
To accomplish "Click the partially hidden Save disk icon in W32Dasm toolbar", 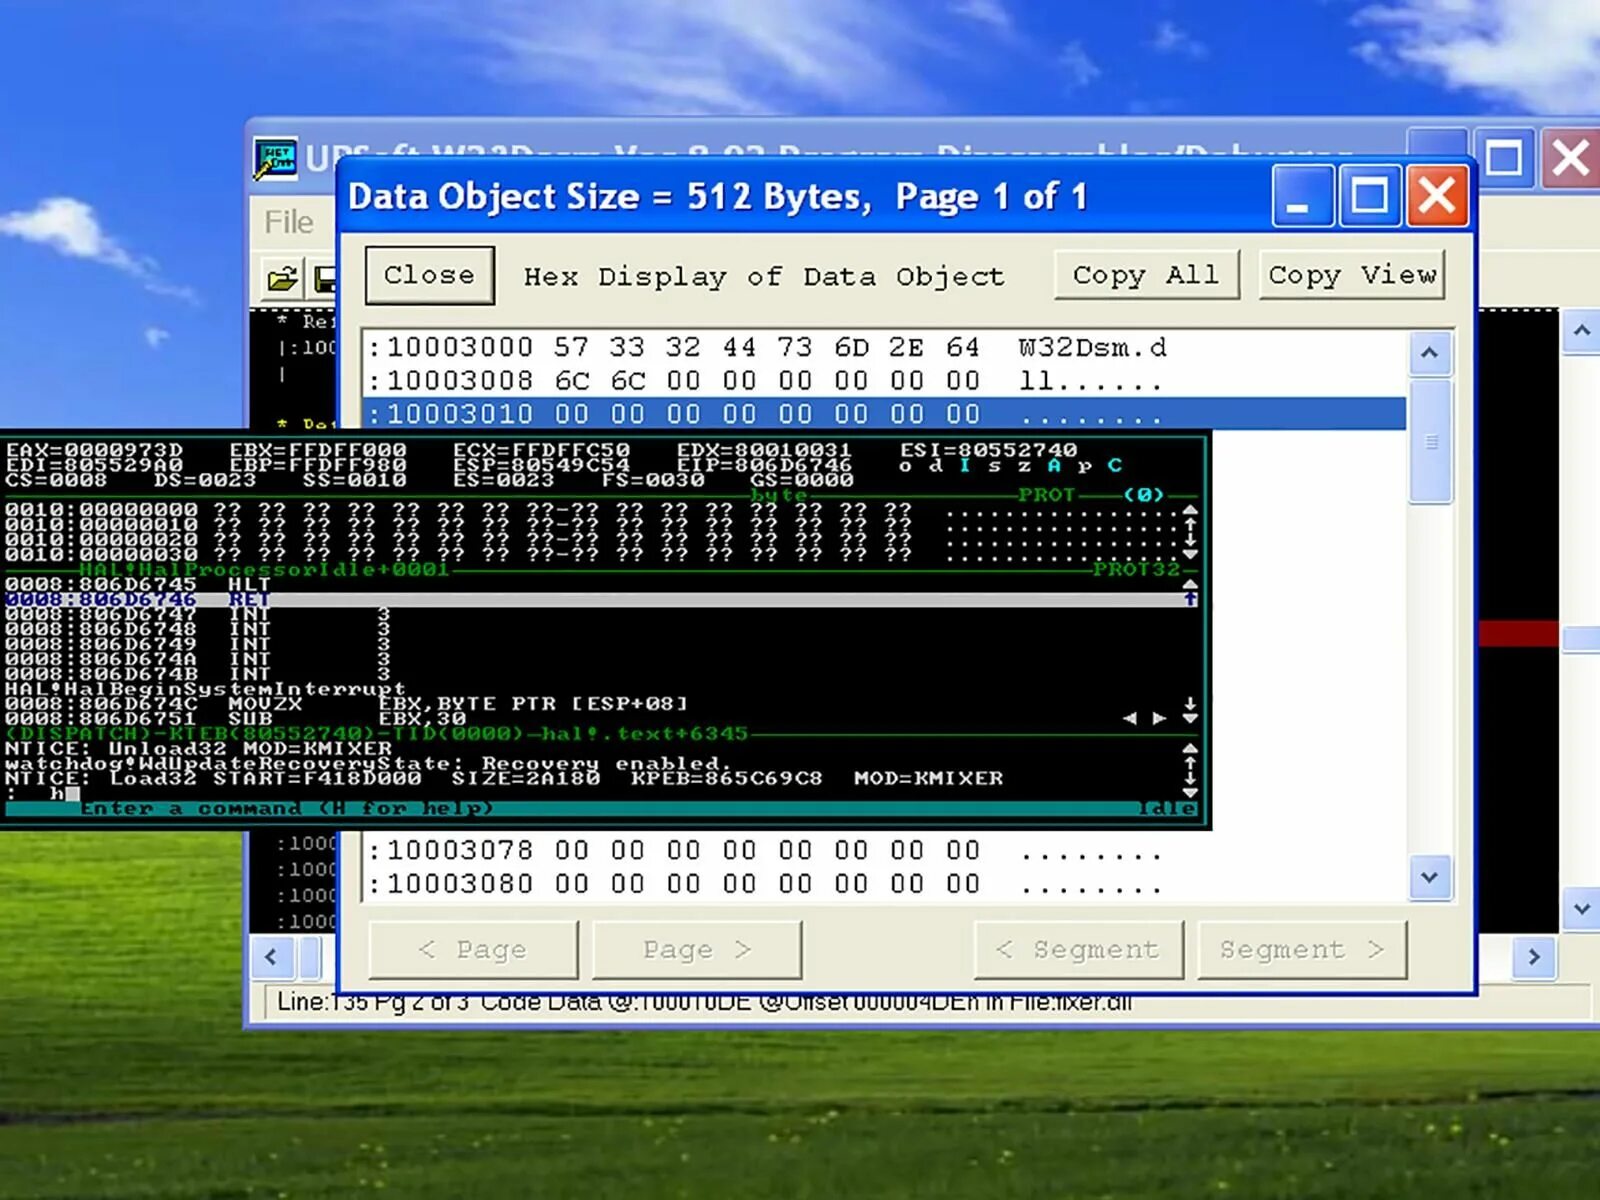I will point(324,279).
